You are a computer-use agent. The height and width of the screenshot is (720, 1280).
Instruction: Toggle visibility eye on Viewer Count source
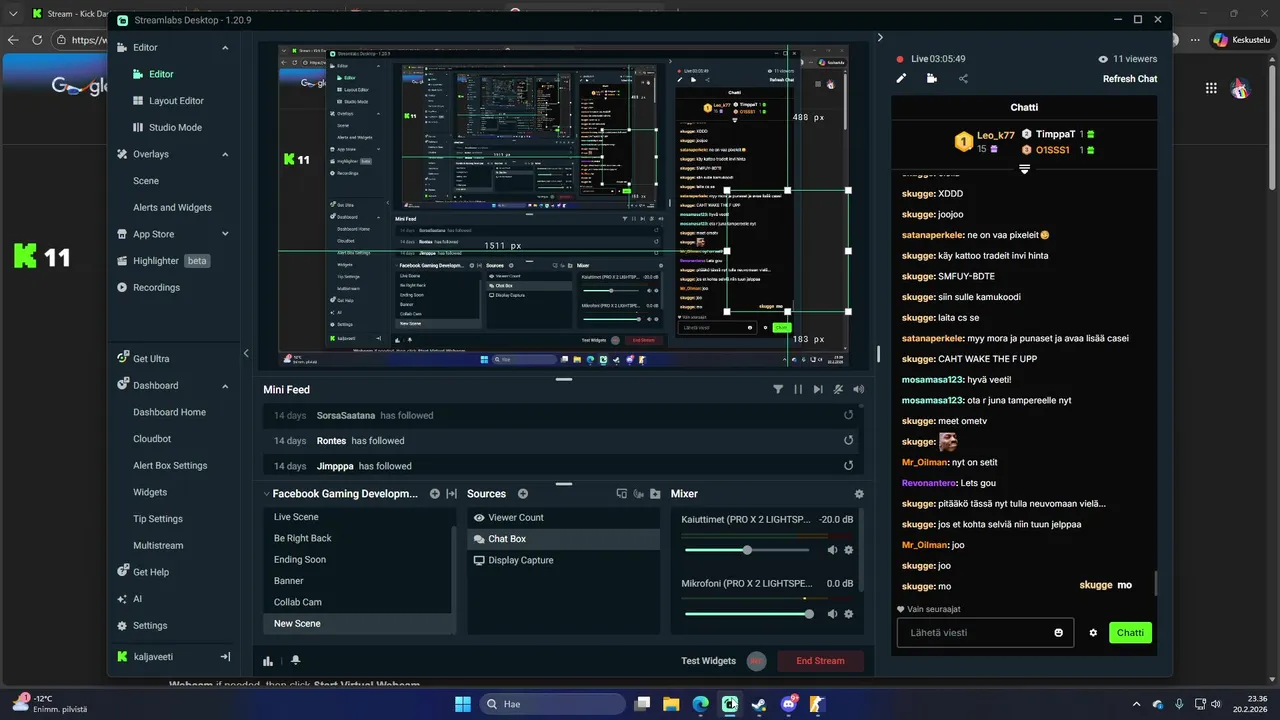(x=479, y=518)
